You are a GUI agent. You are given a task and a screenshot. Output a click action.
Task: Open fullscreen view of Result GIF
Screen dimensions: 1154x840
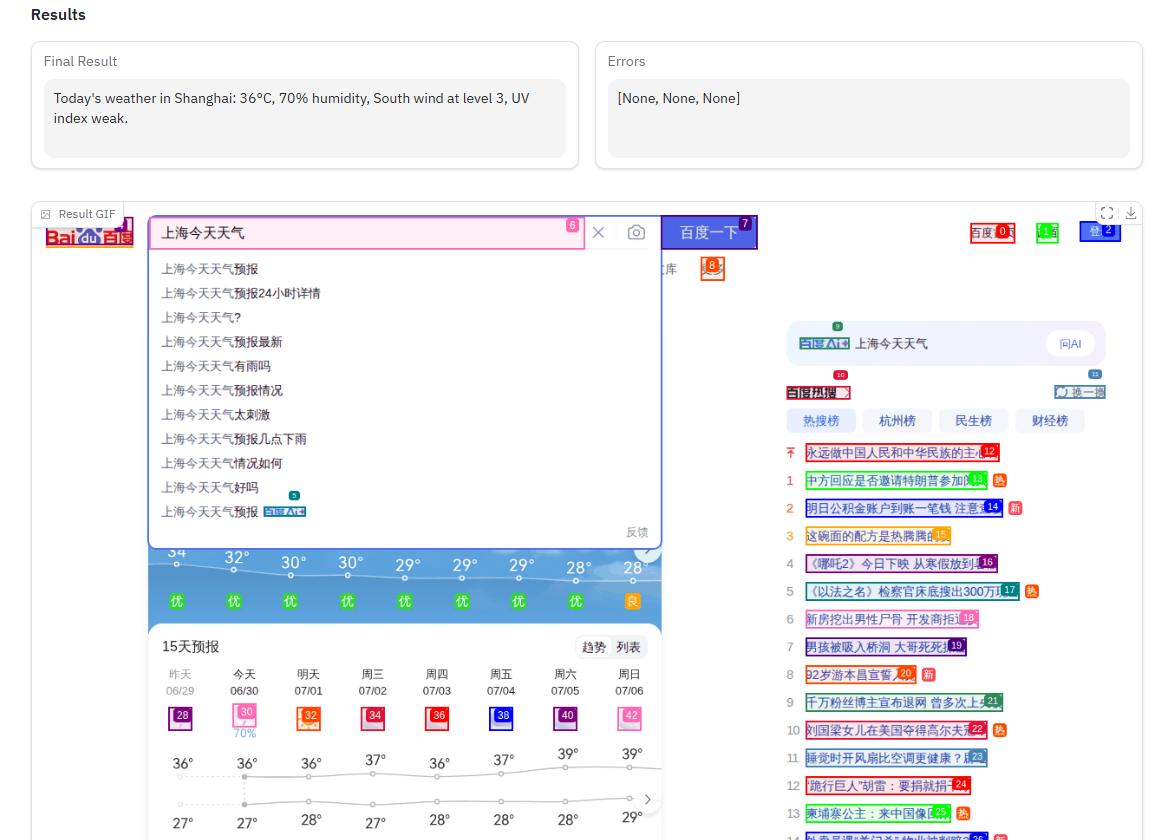tap(1107, 213)
